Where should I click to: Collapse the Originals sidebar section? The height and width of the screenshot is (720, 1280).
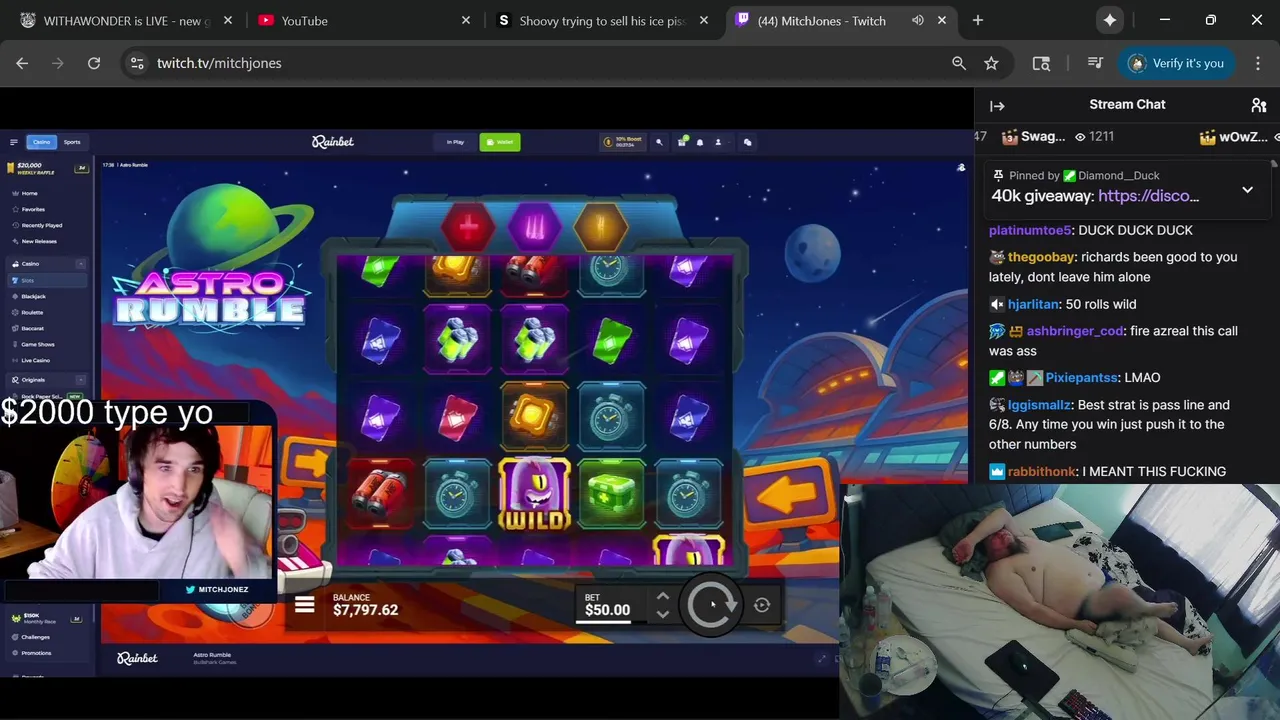[81, 380]
